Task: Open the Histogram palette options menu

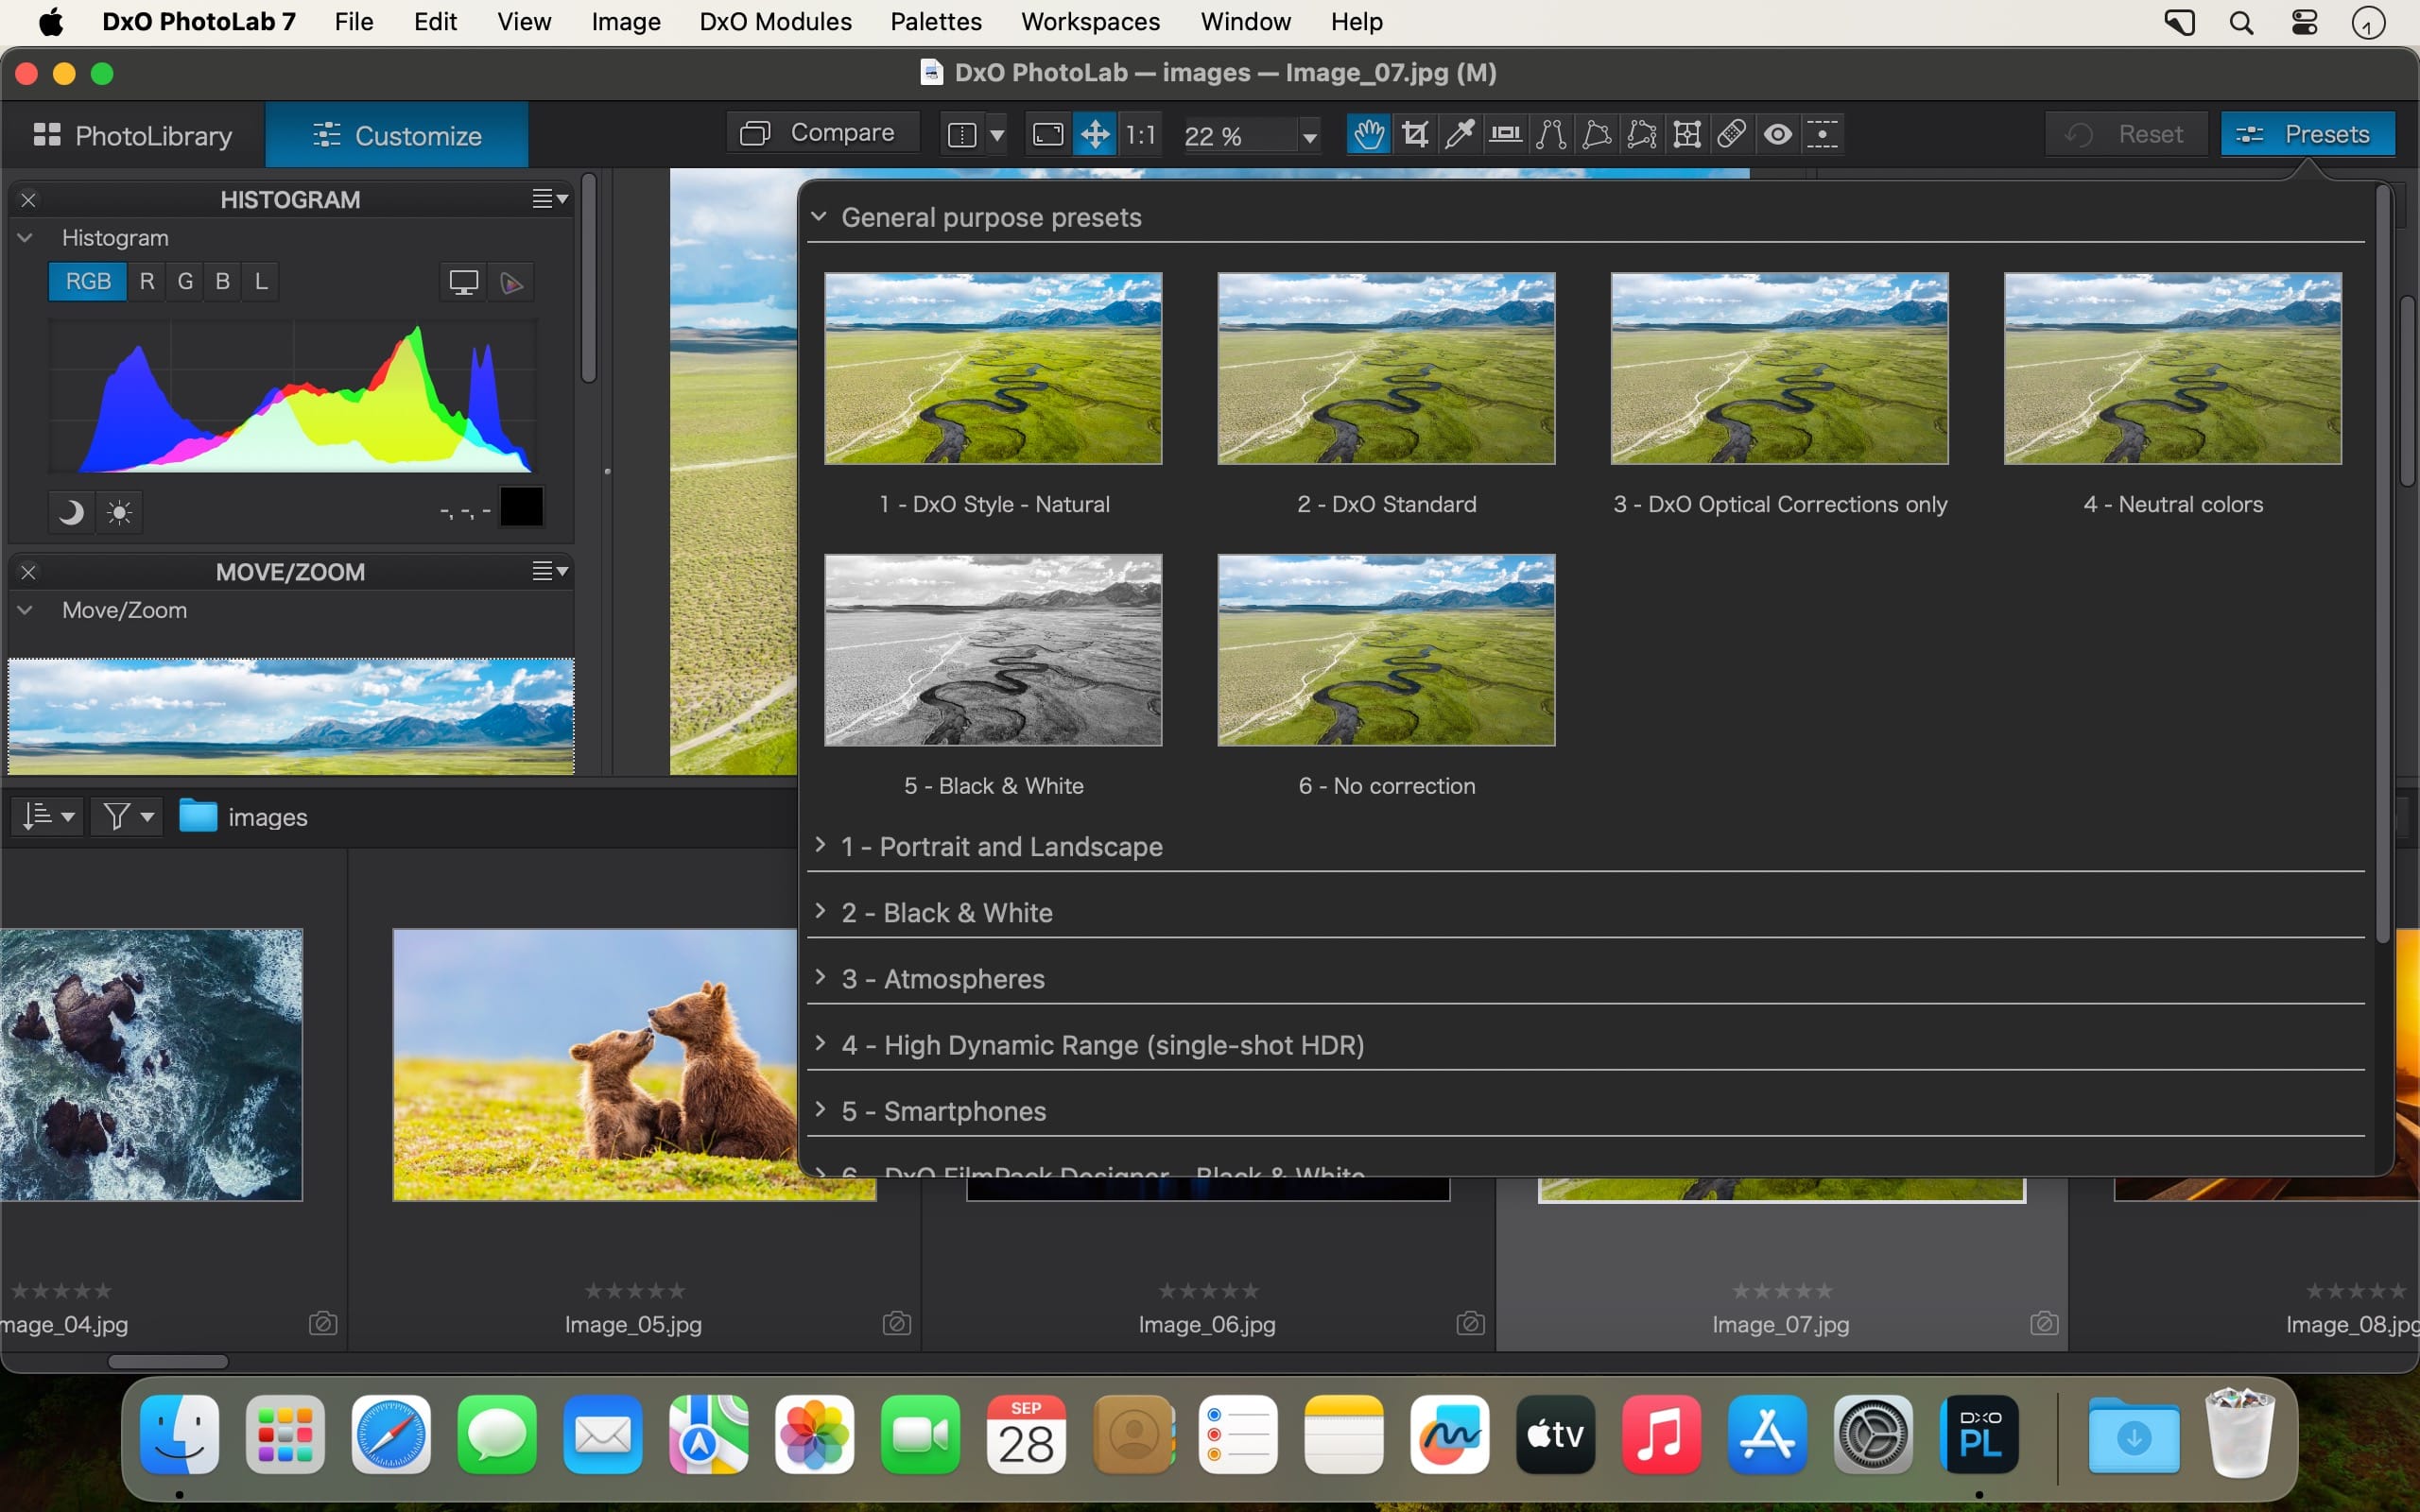Action: click(x=550, y=199)
